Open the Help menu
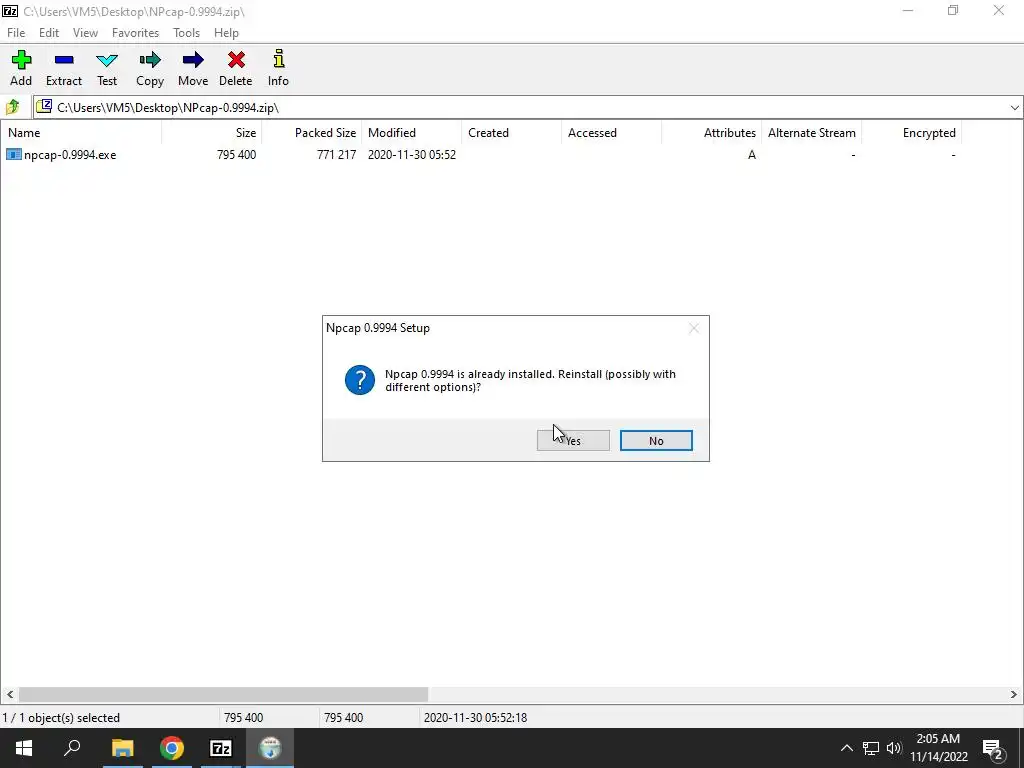The height and width of the screenshot is (768, 1024). coord(226,33)
